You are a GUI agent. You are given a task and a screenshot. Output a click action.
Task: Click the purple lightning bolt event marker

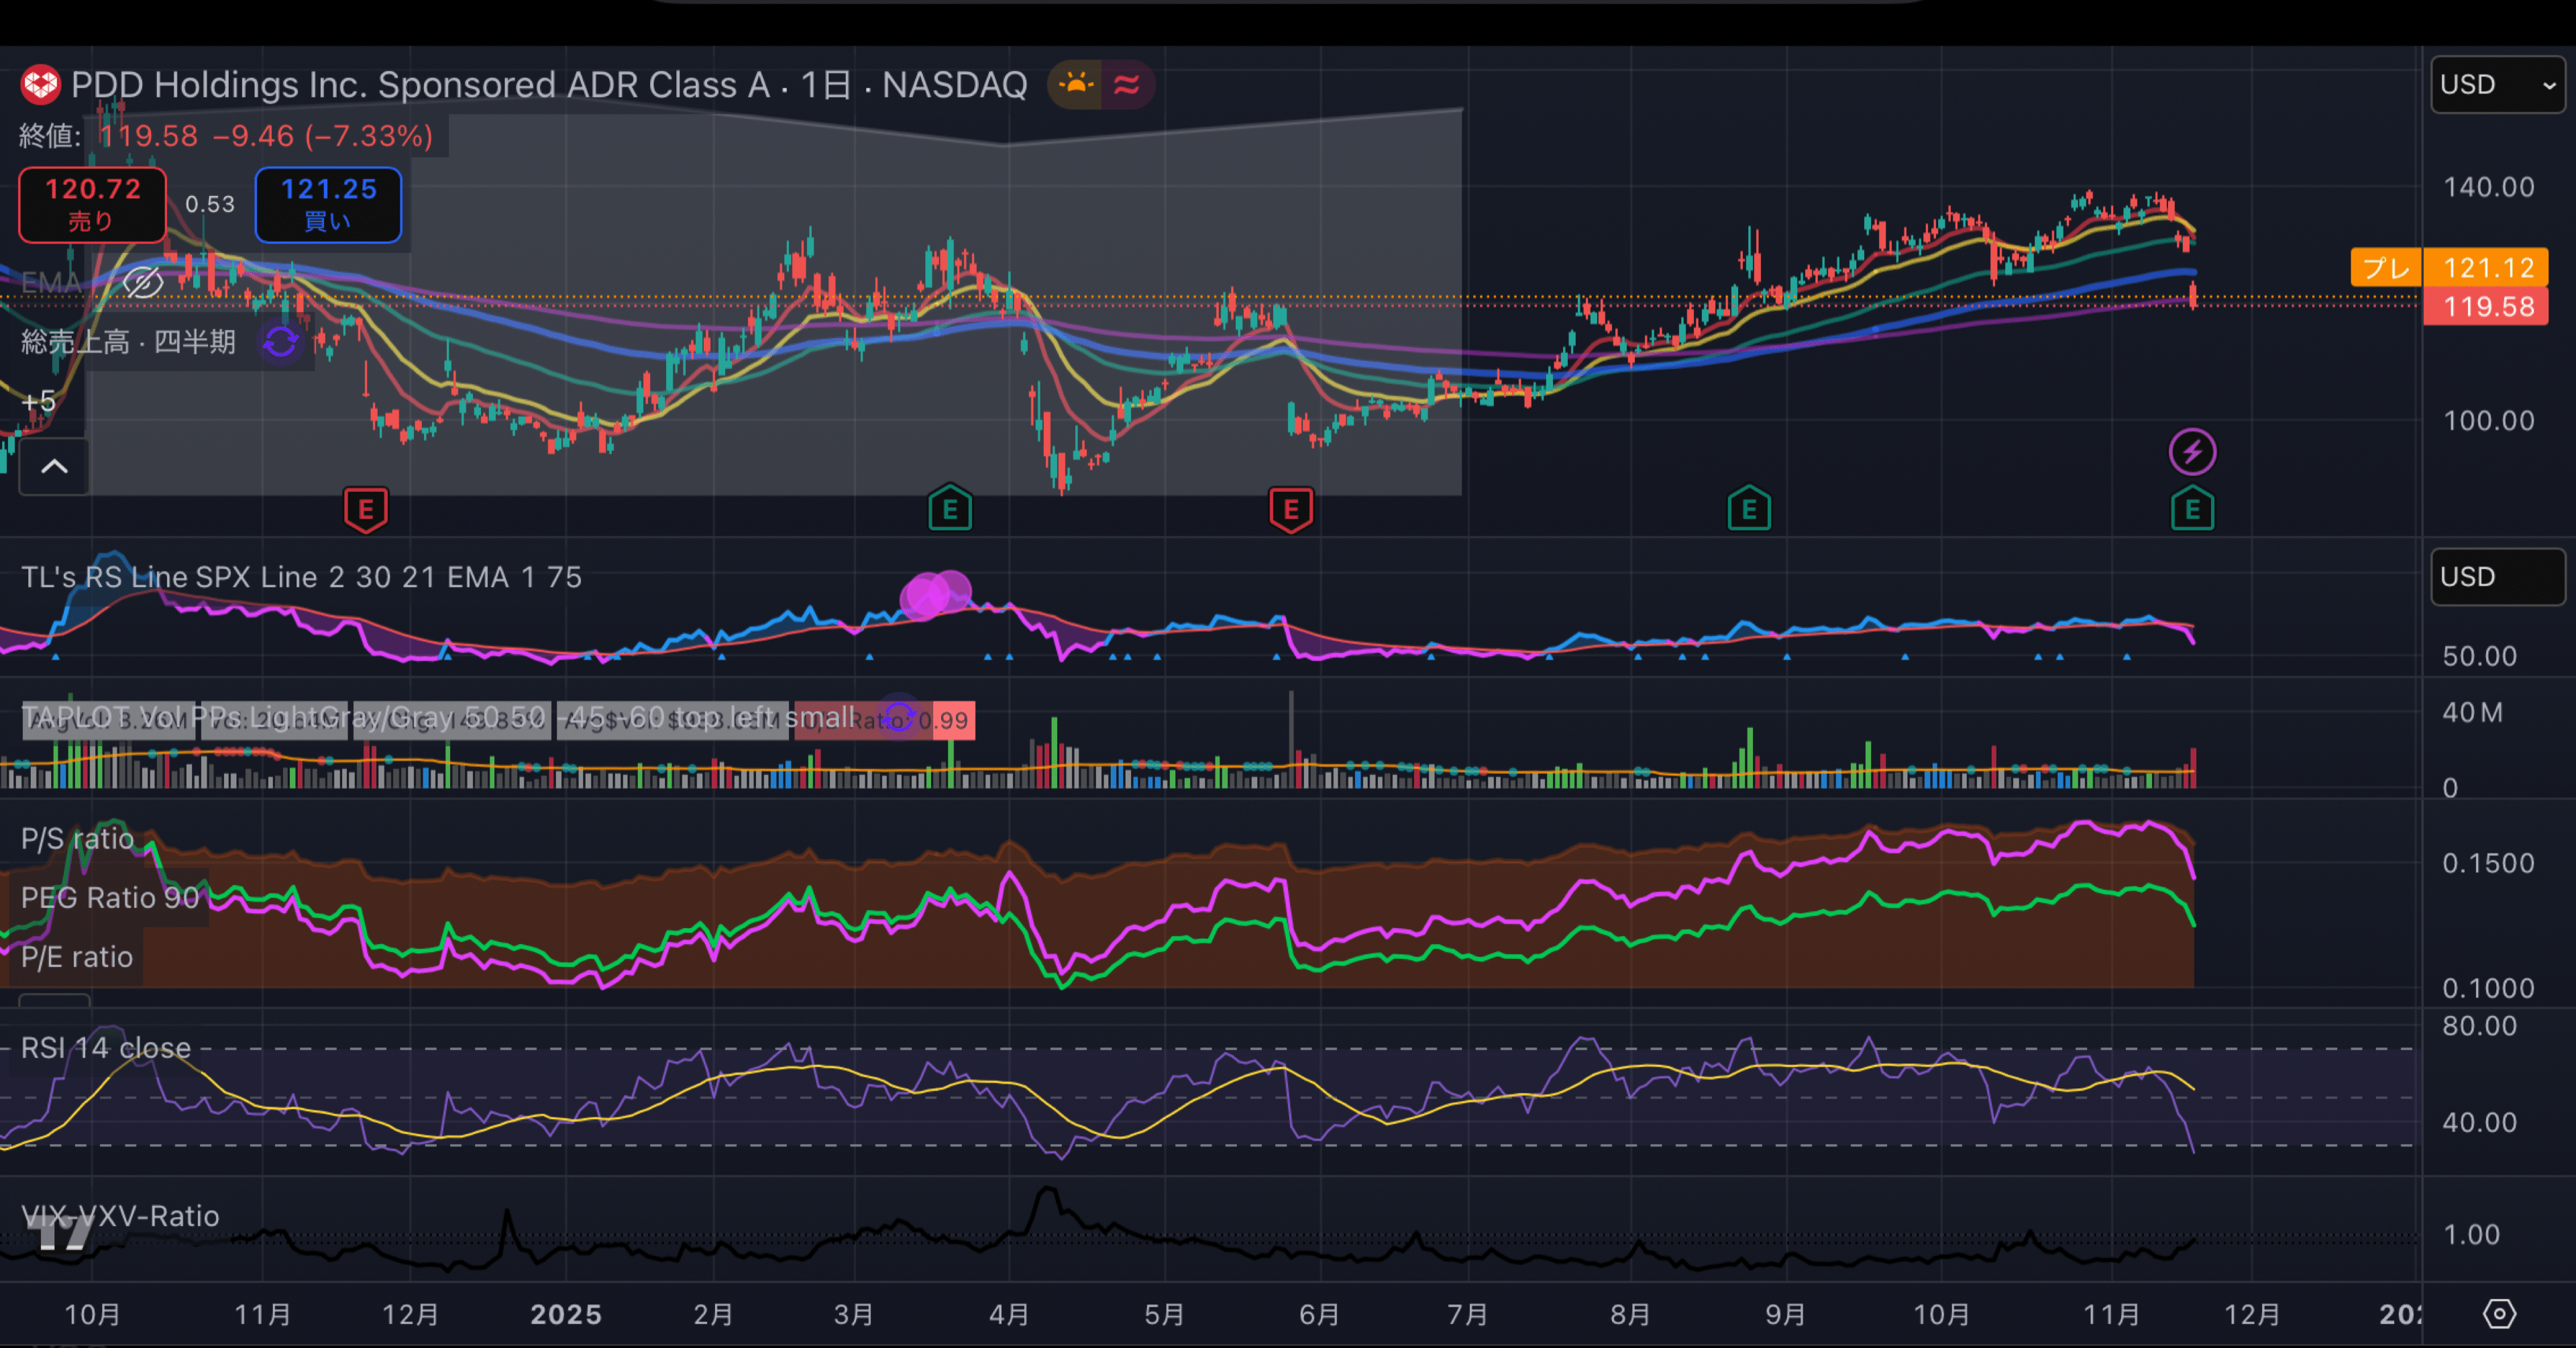[2192, 452]
